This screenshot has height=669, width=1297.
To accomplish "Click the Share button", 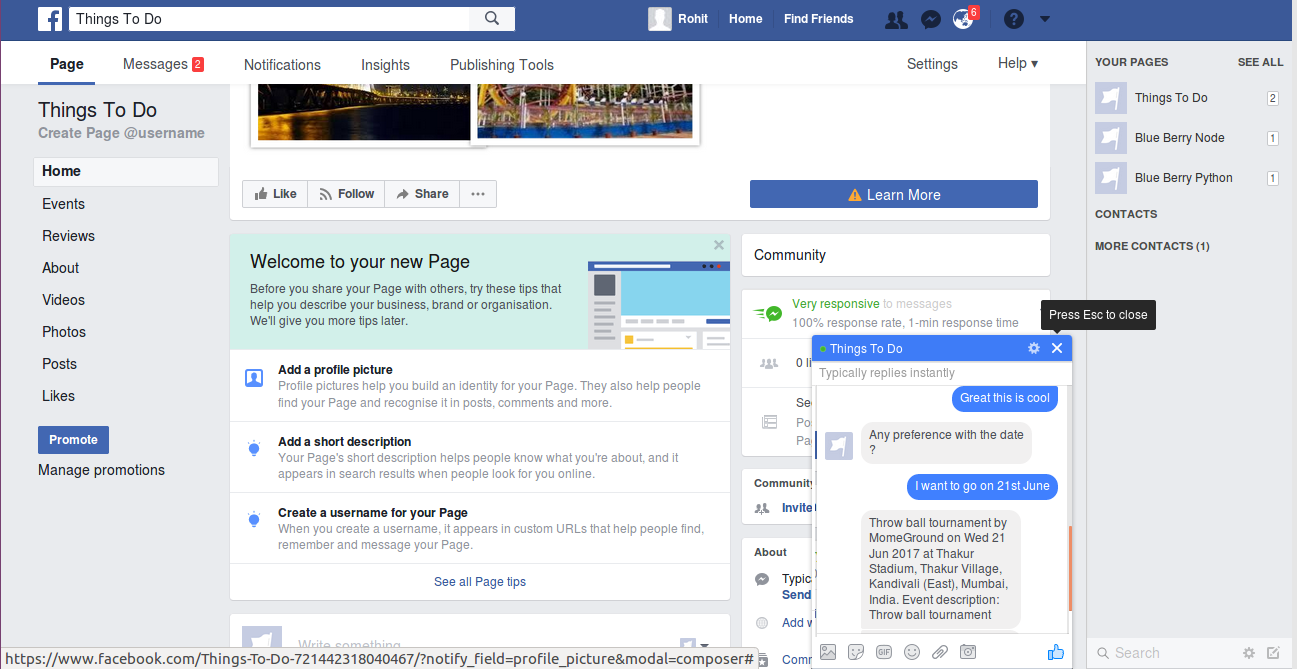I will (x=422, y=194).
